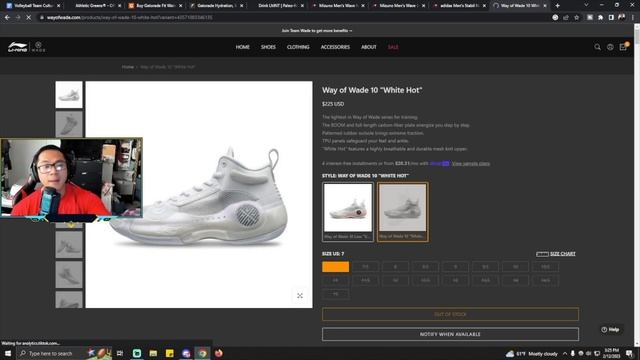
Task: Open the ACCESSORIES menu
Action: coord(335,47)
